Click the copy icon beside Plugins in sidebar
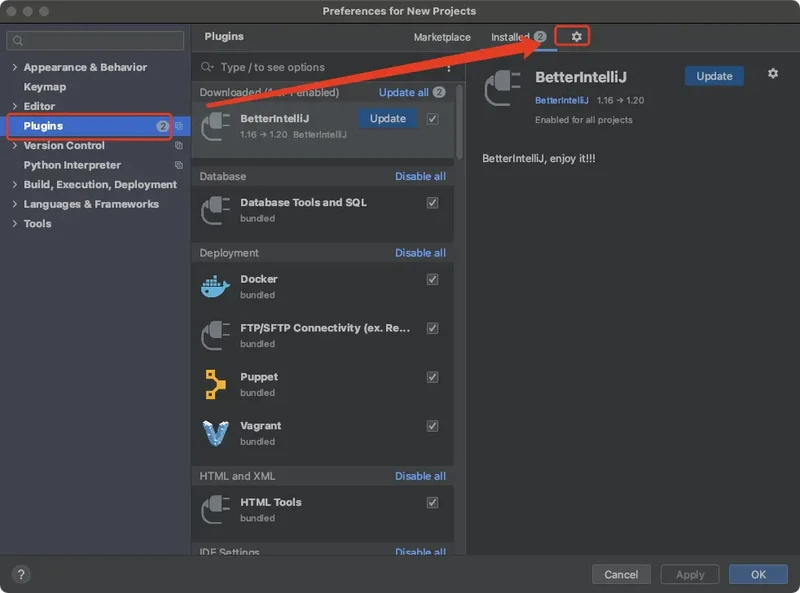 [179, 126]
